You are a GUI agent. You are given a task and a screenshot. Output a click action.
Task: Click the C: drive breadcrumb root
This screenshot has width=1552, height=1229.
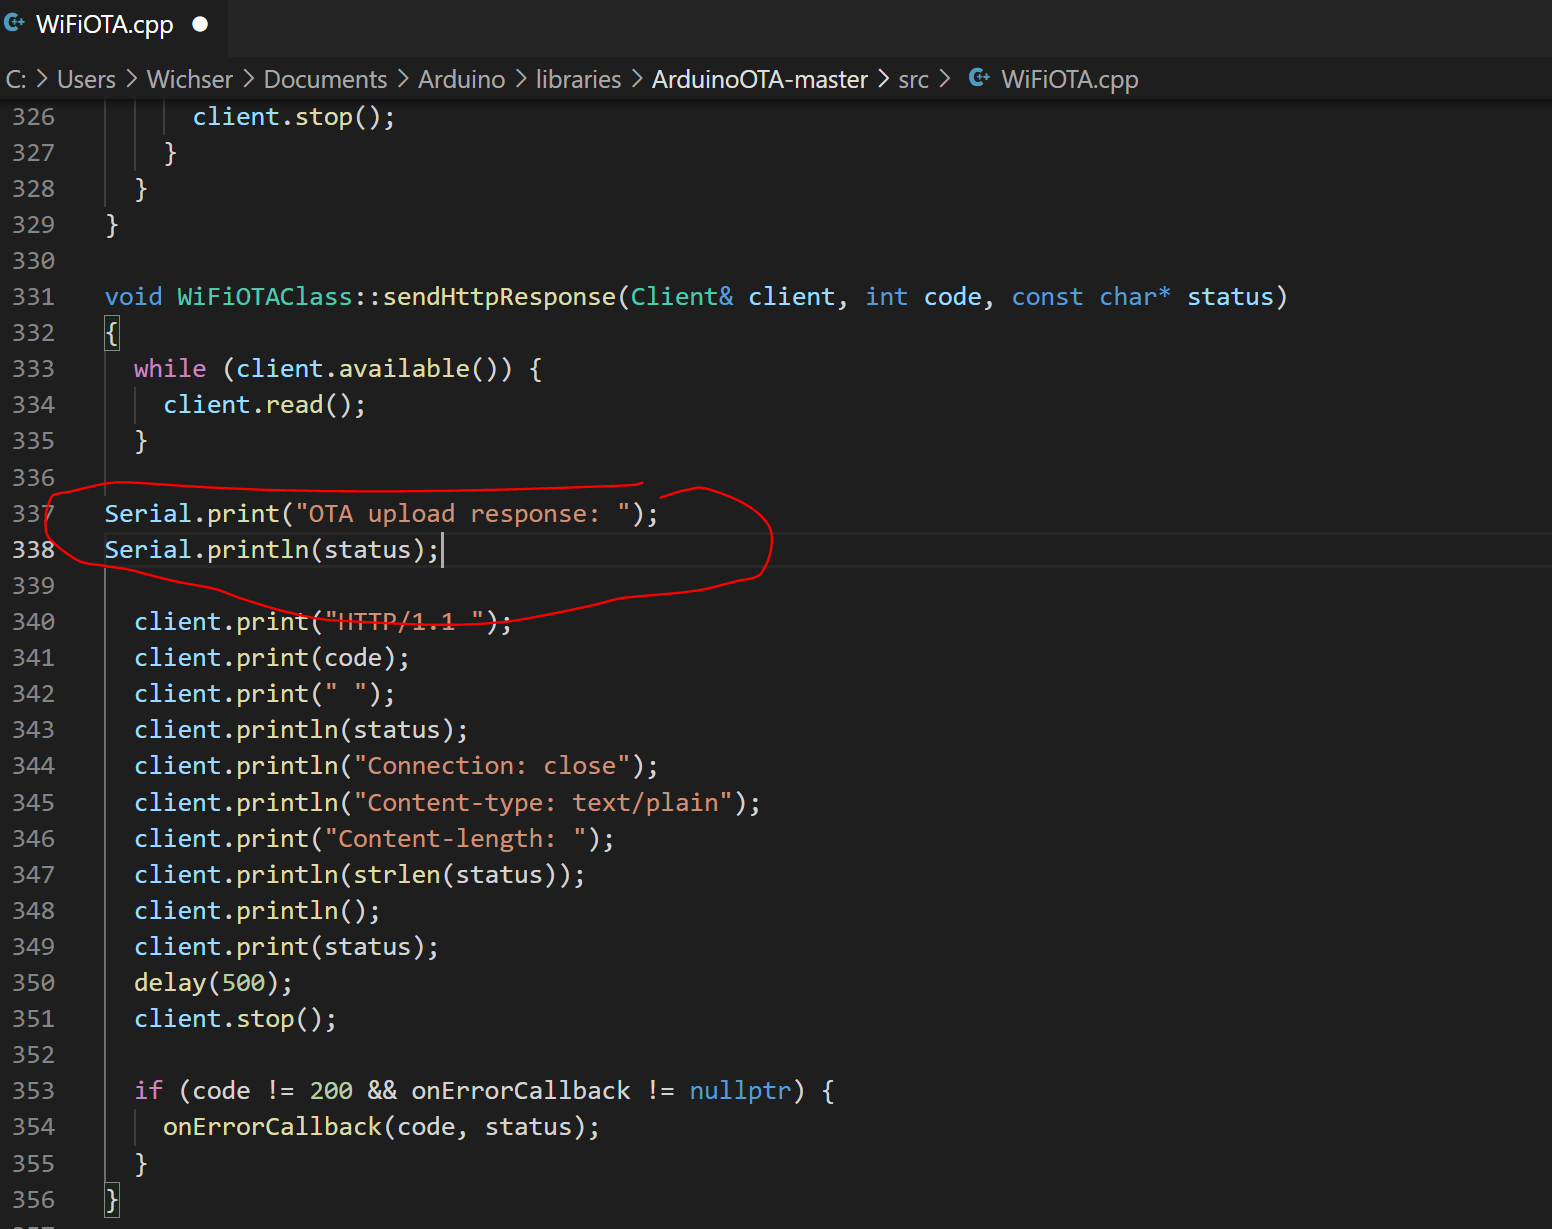(16, 79)
